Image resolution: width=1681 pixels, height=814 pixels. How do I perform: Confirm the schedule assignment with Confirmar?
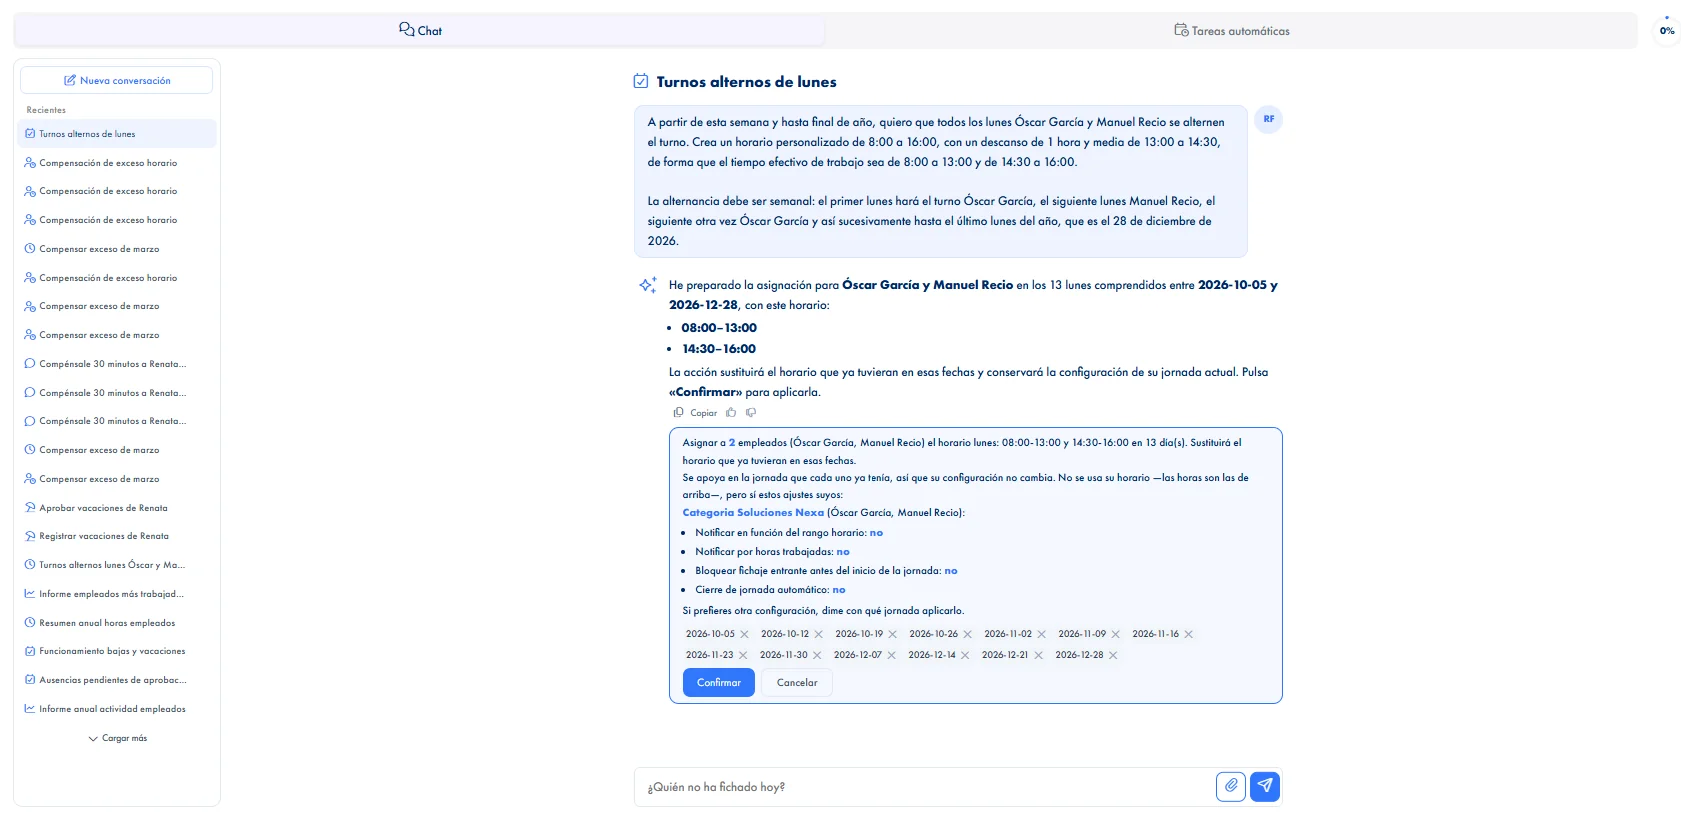click(719, 683)
